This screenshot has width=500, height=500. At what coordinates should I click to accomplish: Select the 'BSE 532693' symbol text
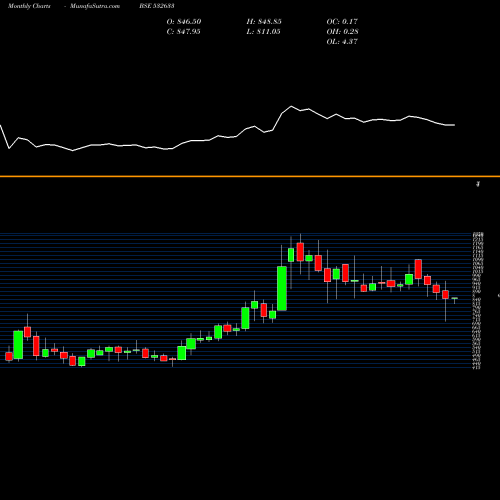[157, 6]
